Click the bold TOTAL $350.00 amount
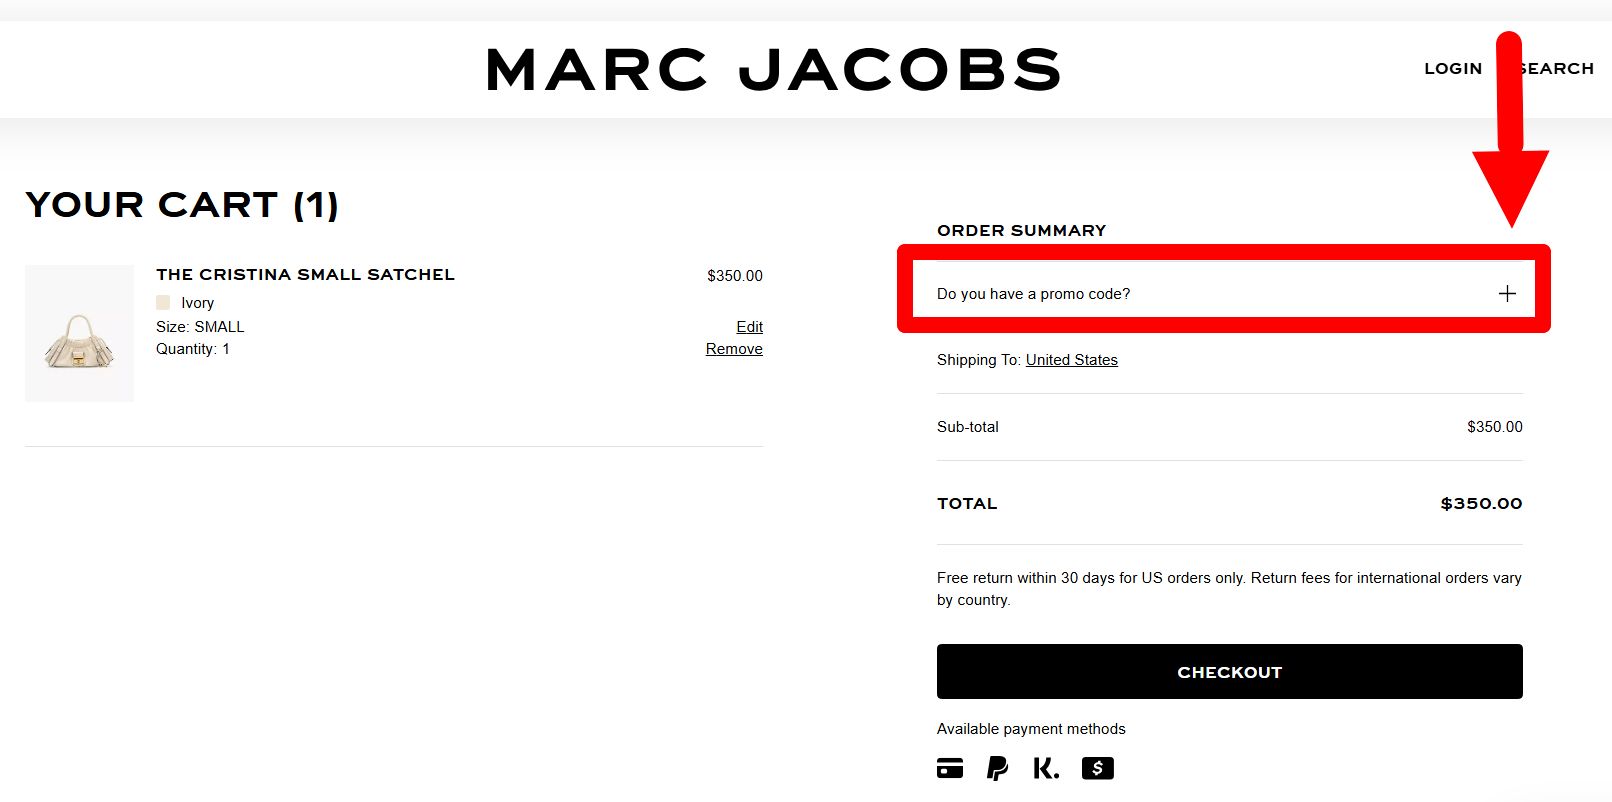The height and width of the screenshot is (802, 1612). coord(1480,504)
